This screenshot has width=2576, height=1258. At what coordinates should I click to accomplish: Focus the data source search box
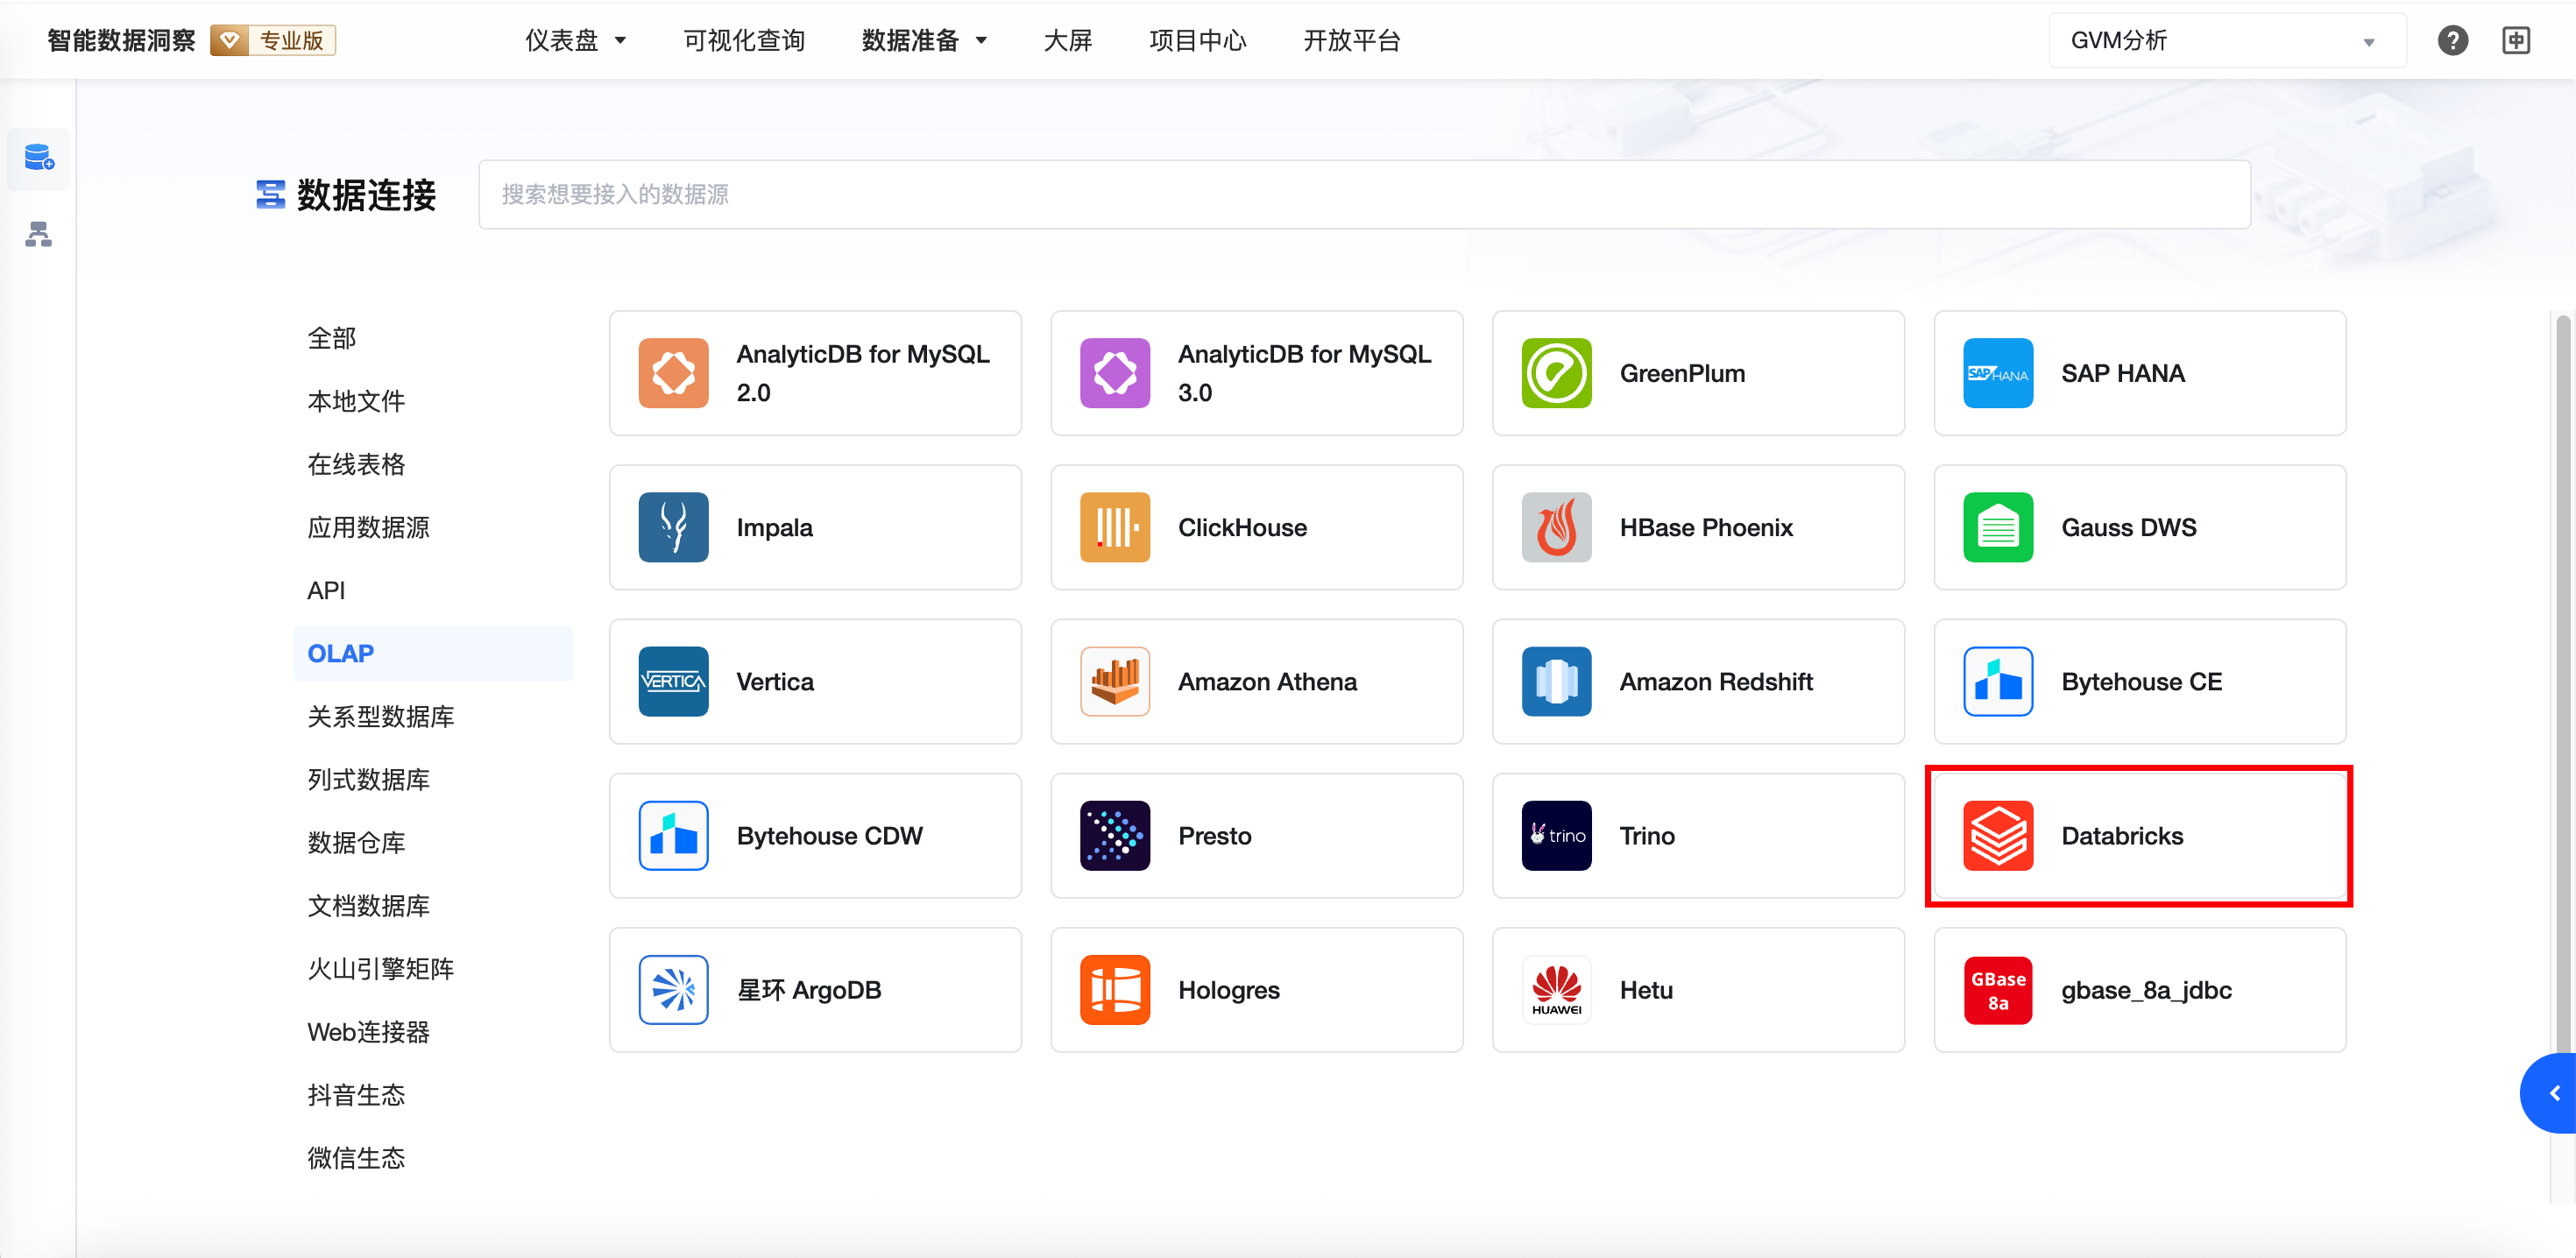coord(1363,194)
